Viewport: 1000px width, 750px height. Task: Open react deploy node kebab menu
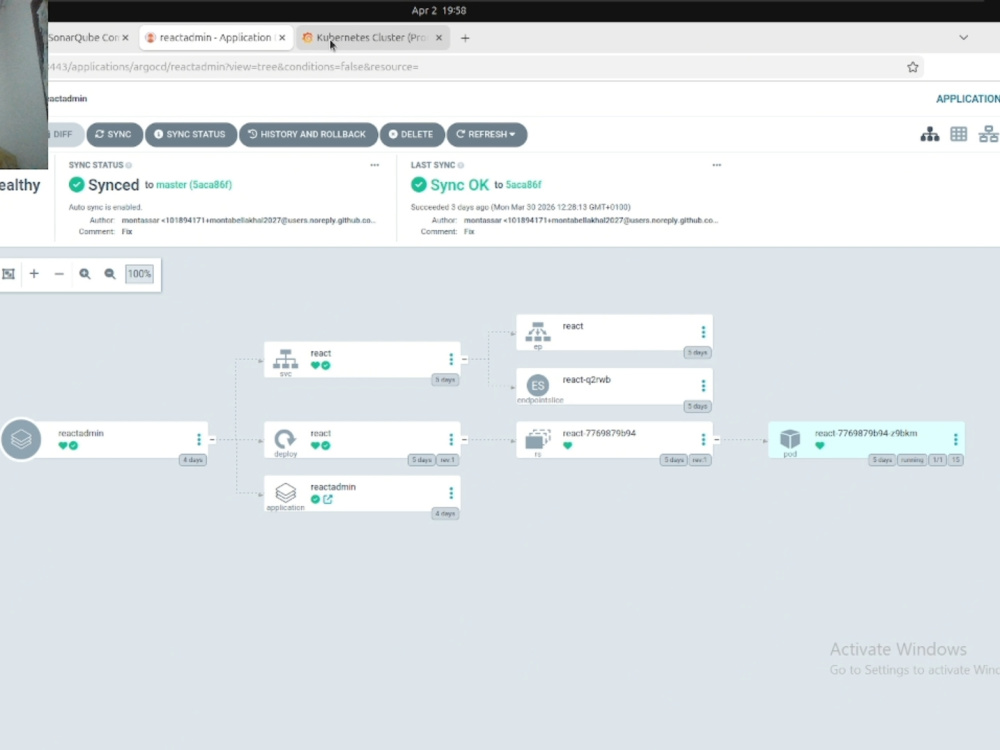pyautogui.click(x=451, y=439)
